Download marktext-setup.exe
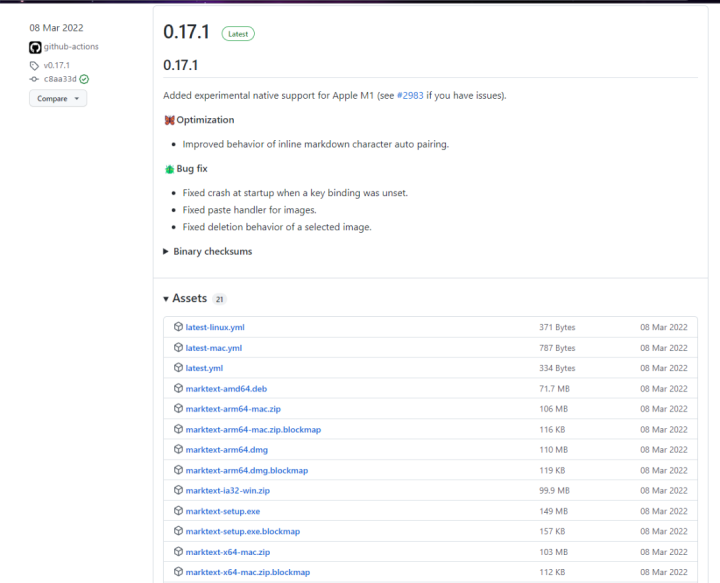Screen dimensions: 720x583 [x=223, y=511]
